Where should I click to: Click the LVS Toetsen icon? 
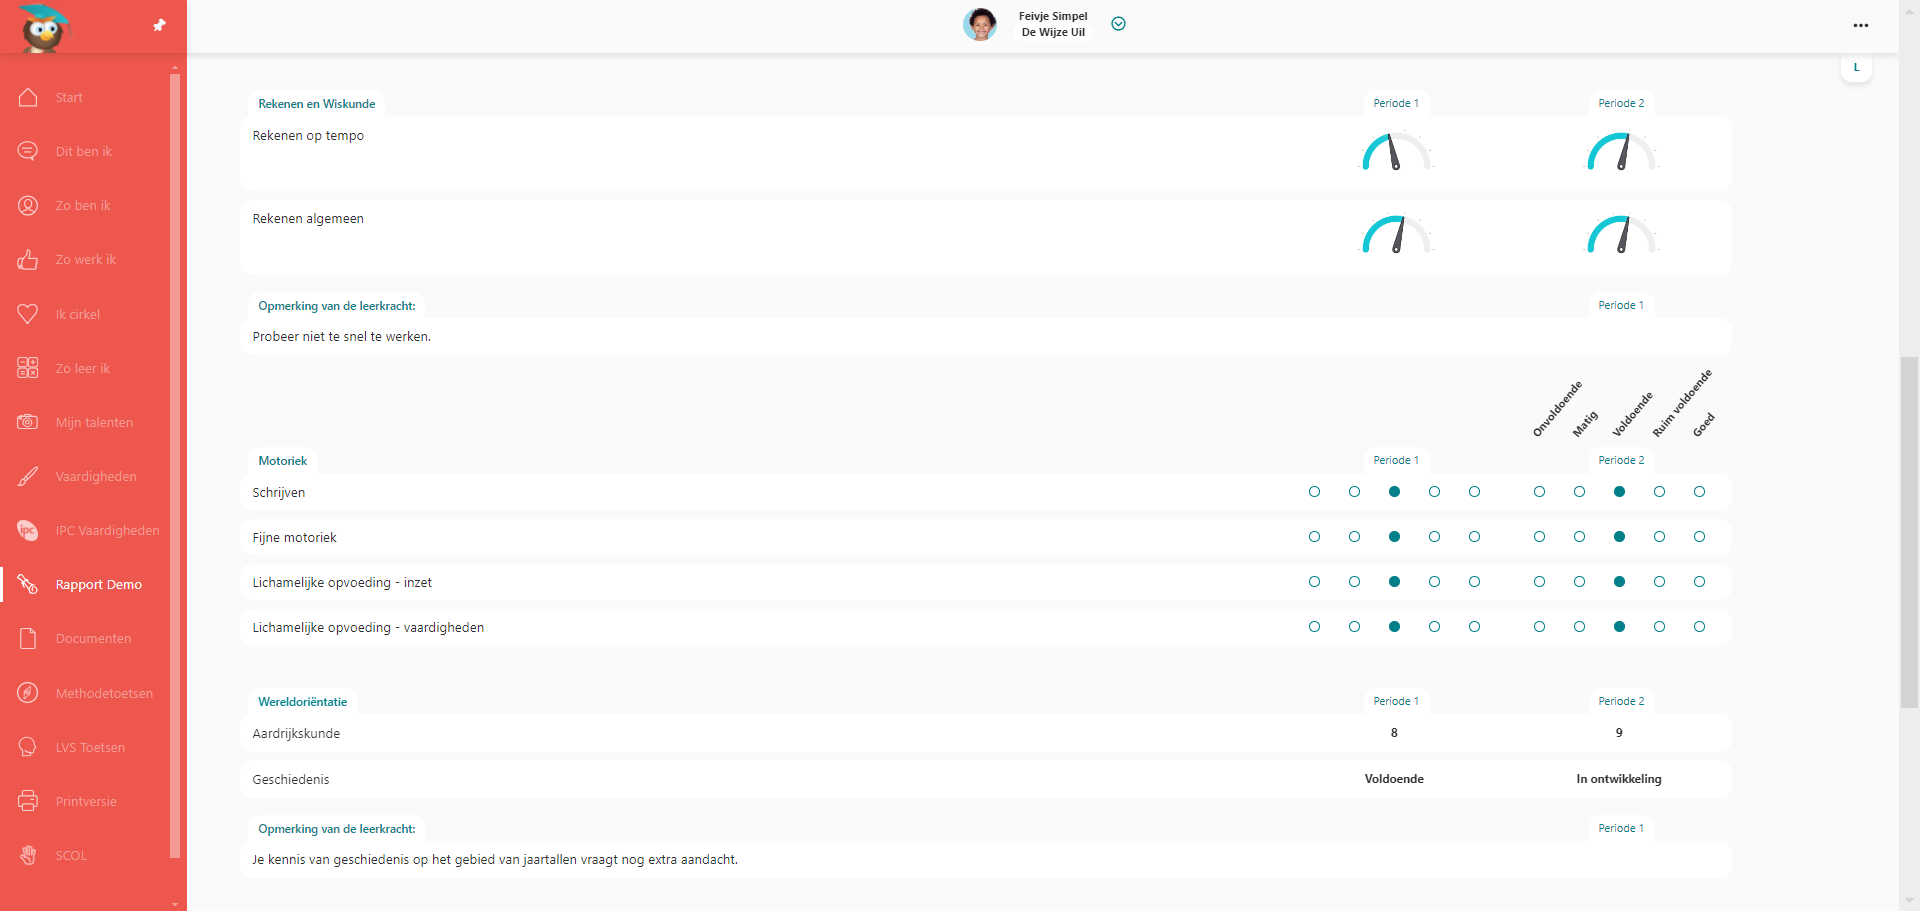tap(28, 747)
